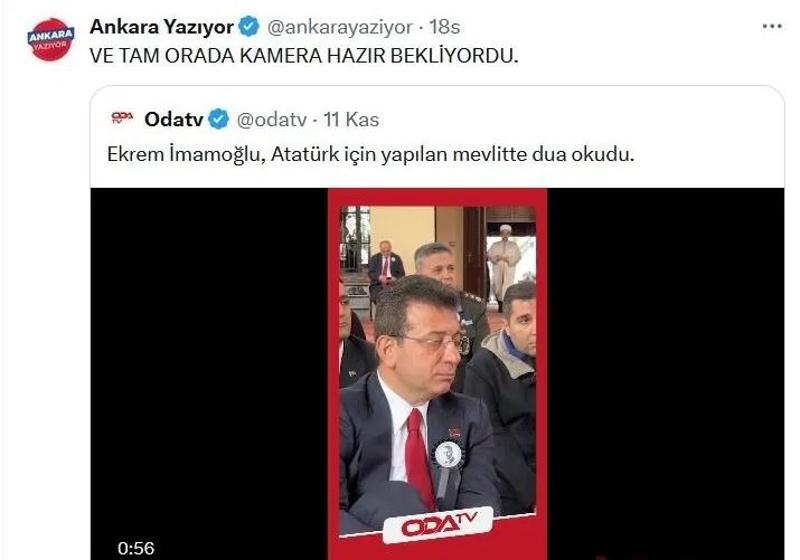Click Odatv verified checkmark badge
This screenshot has height=560, width=800.
pyautogui.click(x=219, y=119)
